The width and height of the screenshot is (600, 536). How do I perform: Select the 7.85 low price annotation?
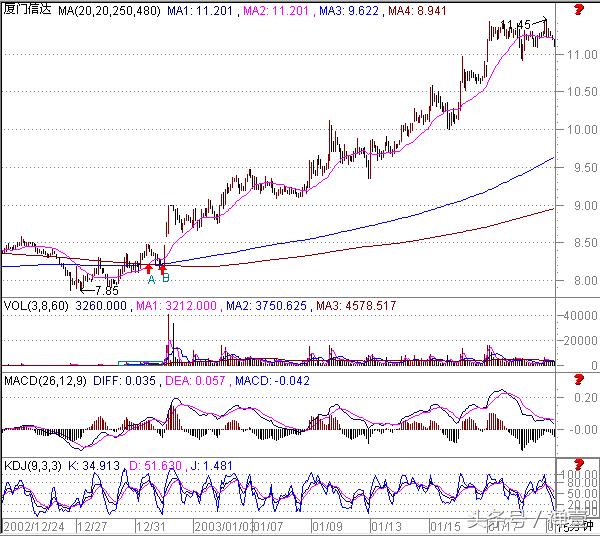click(93, 291)
